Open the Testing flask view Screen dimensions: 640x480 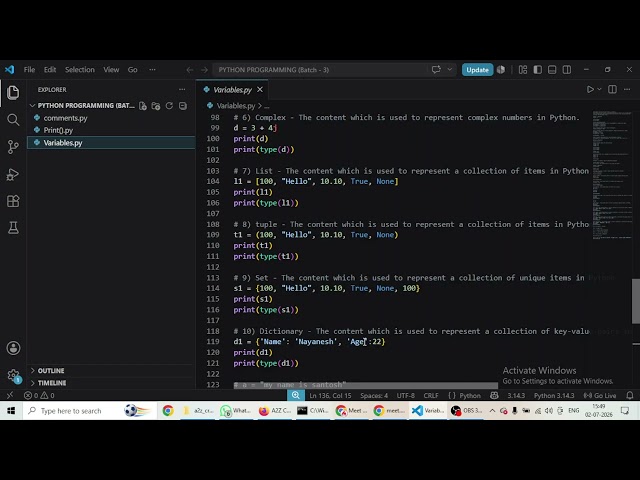coord(13,228)
